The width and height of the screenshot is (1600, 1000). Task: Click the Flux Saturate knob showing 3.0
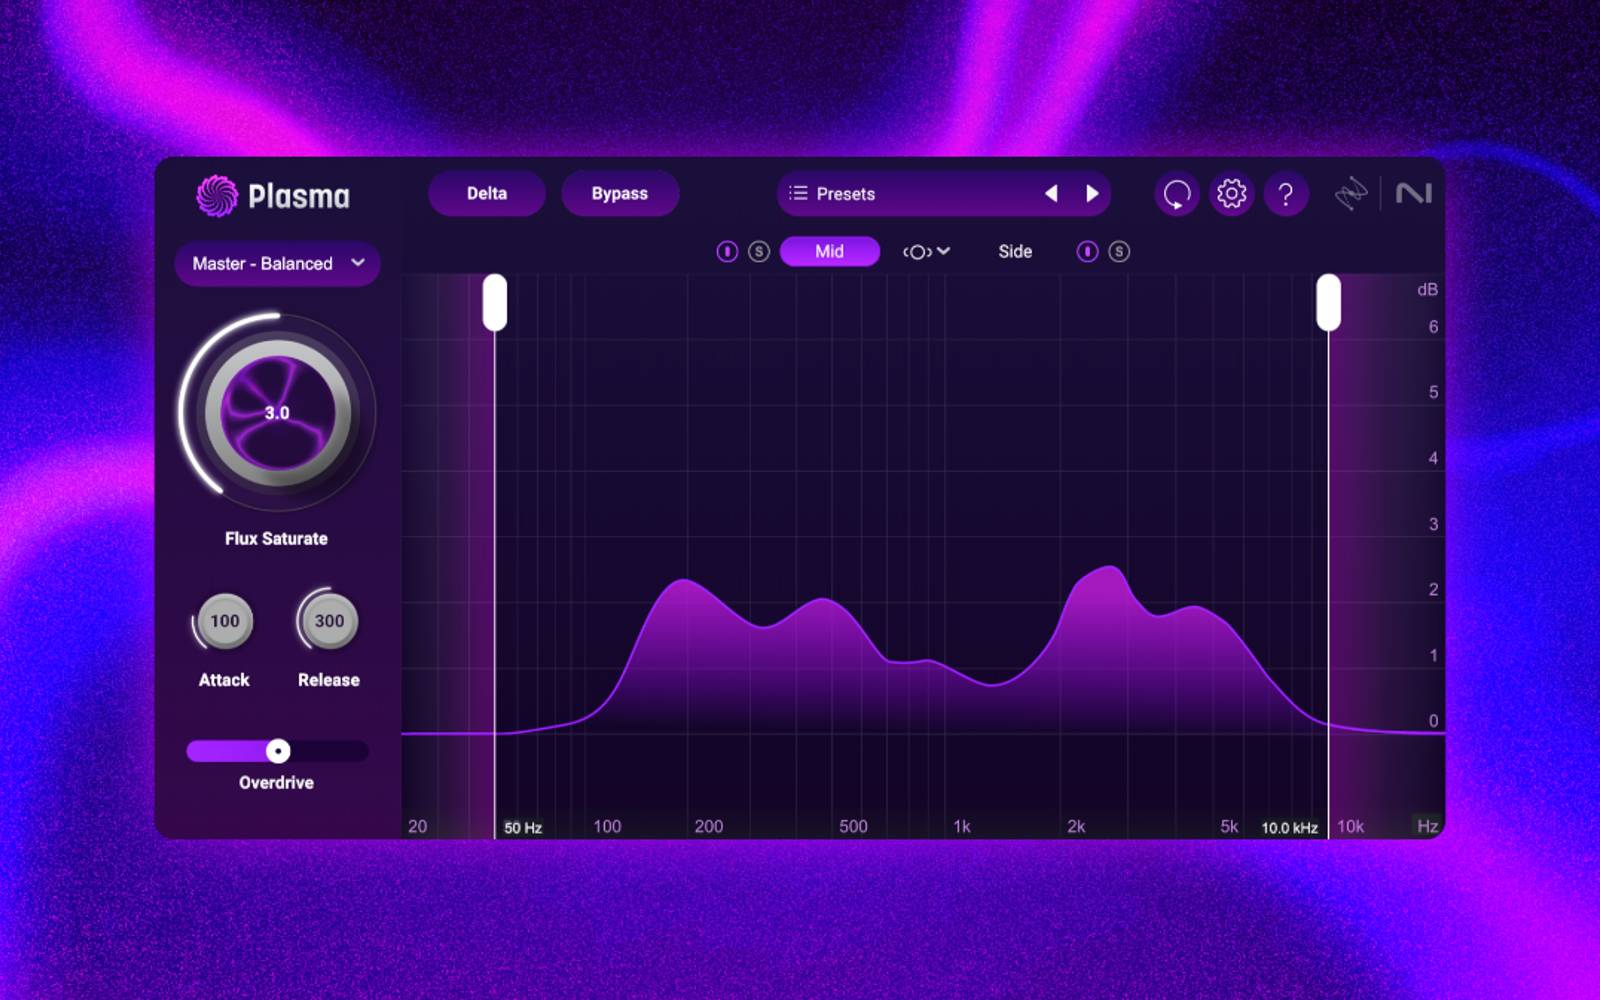pos(277,413)
